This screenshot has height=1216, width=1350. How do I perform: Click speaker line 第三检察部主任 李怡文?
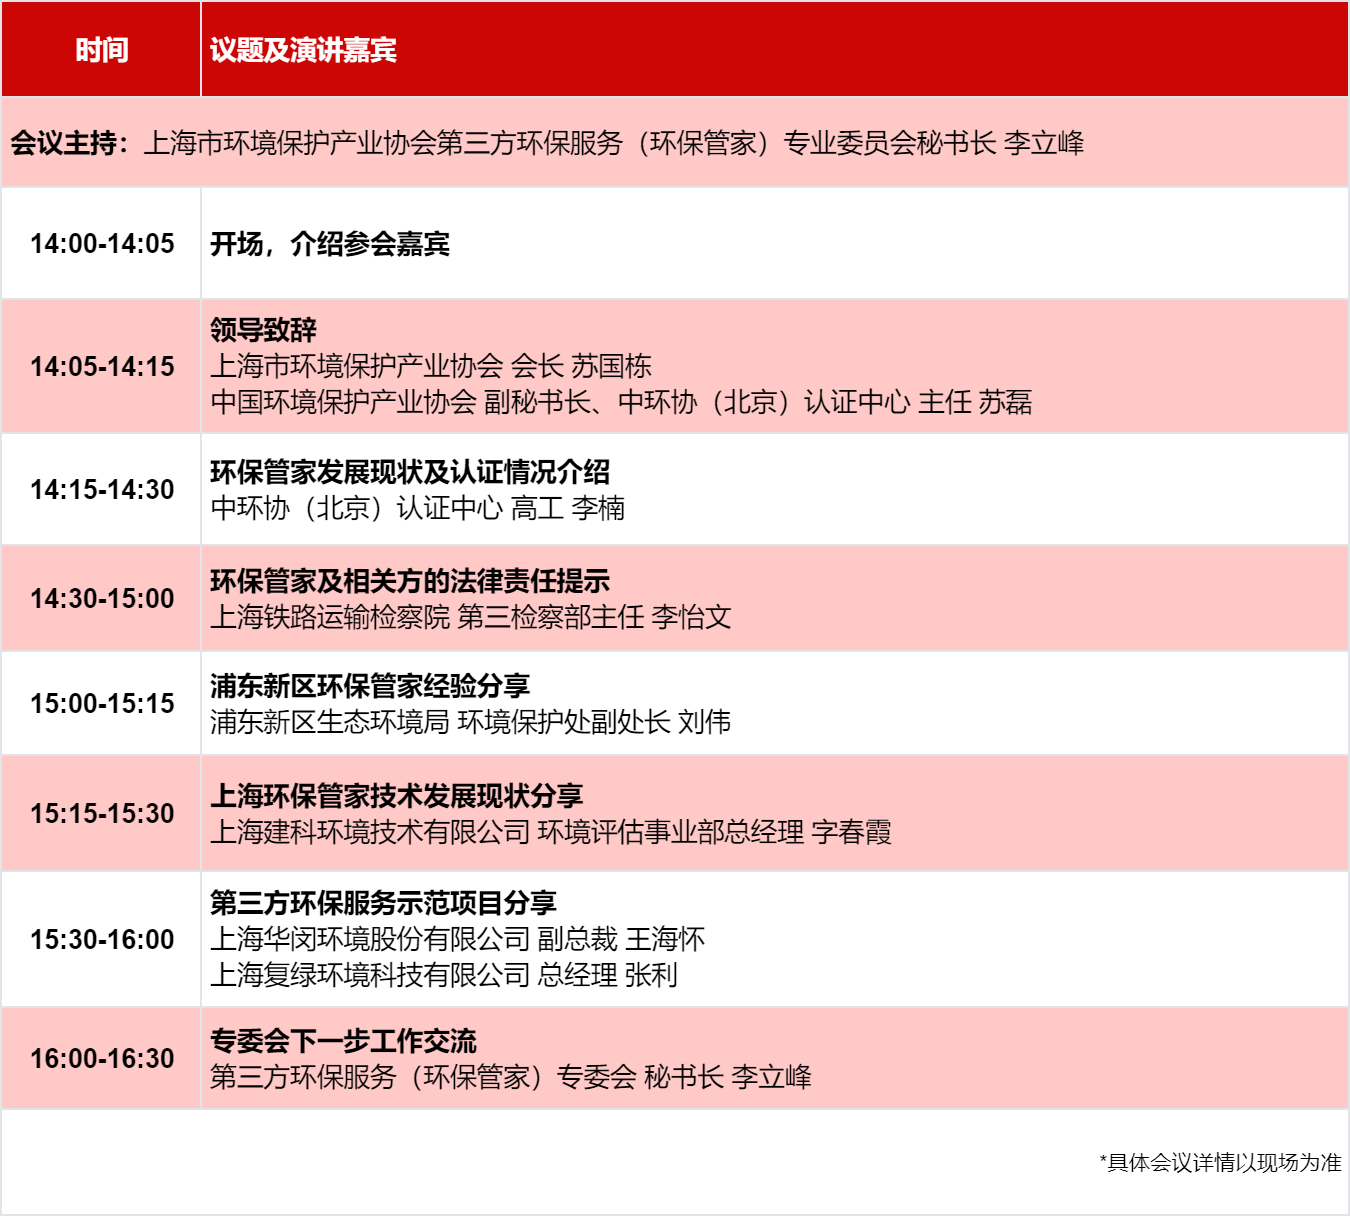coord(471,617)
